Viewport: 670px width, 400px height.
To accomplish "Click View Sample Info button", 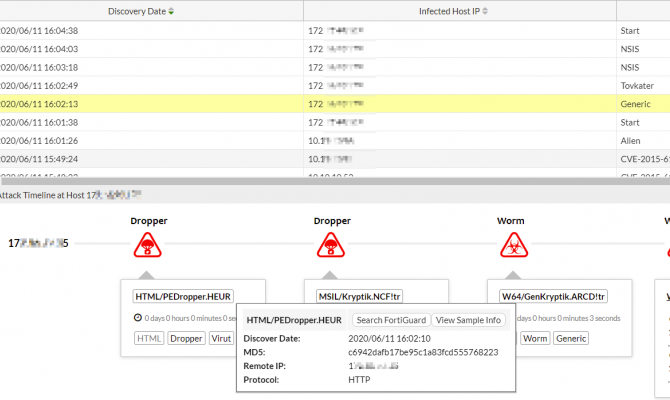I will [468, 320].
